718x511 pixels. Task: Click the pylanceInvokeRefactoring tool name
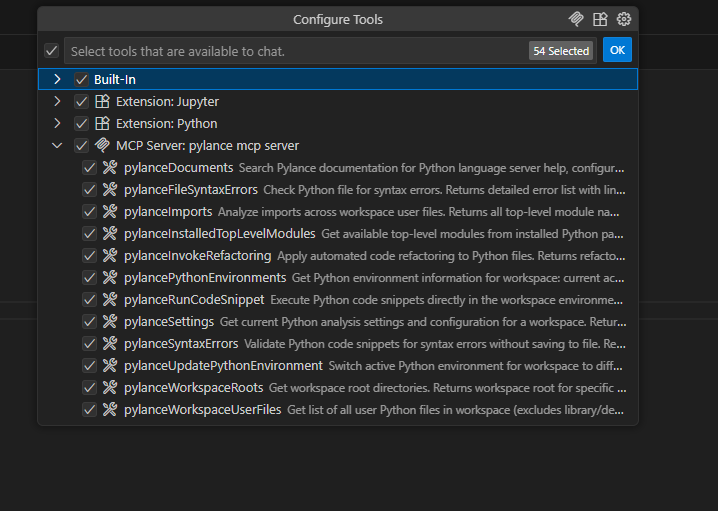tap(197, 256)
